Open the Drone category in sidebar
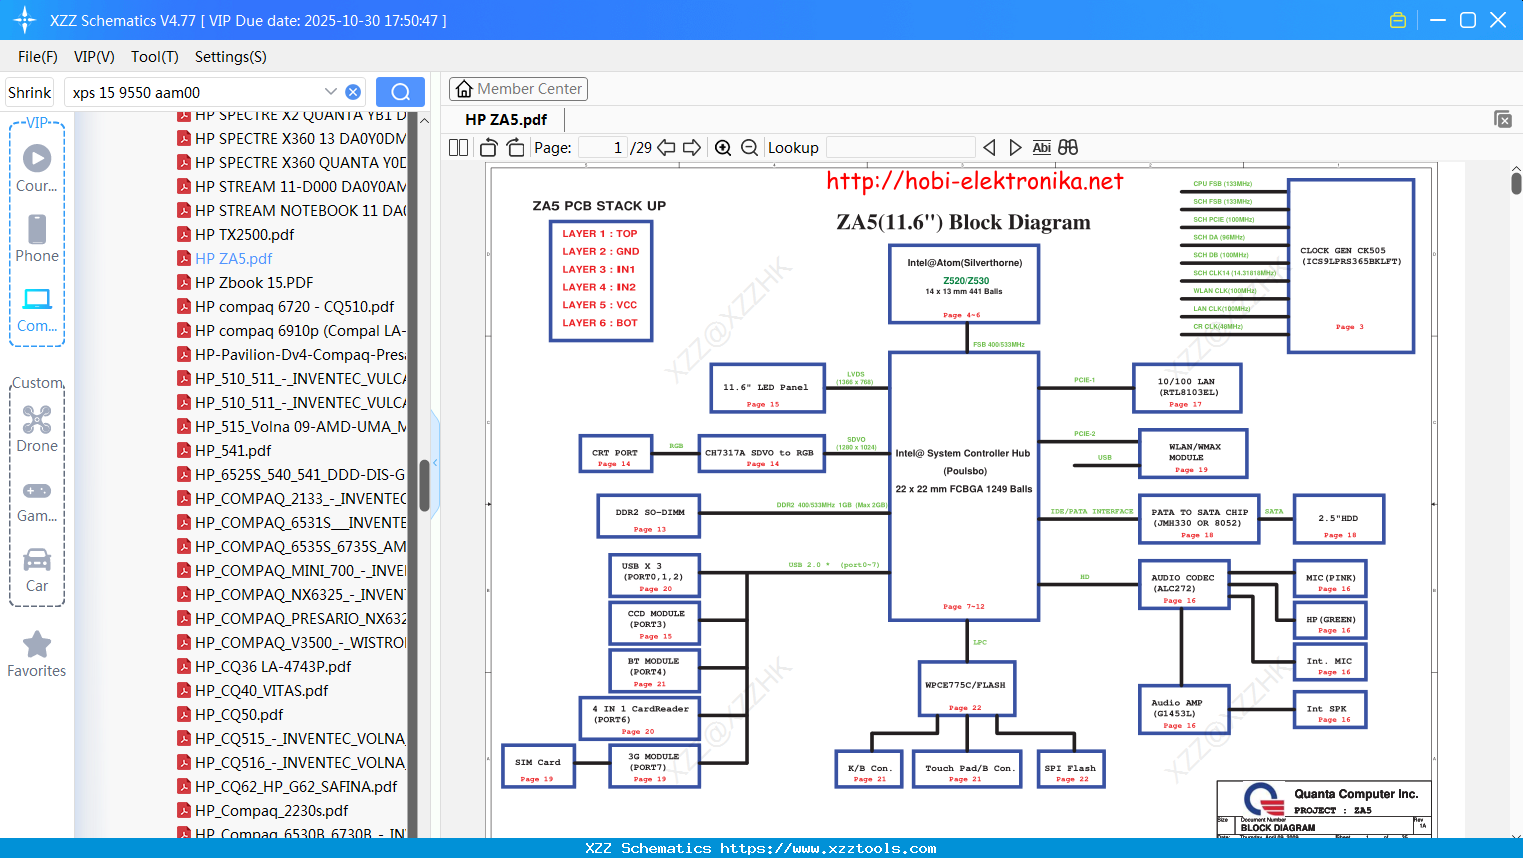This screenshot has width=1523, height=858. click(37, 429)
